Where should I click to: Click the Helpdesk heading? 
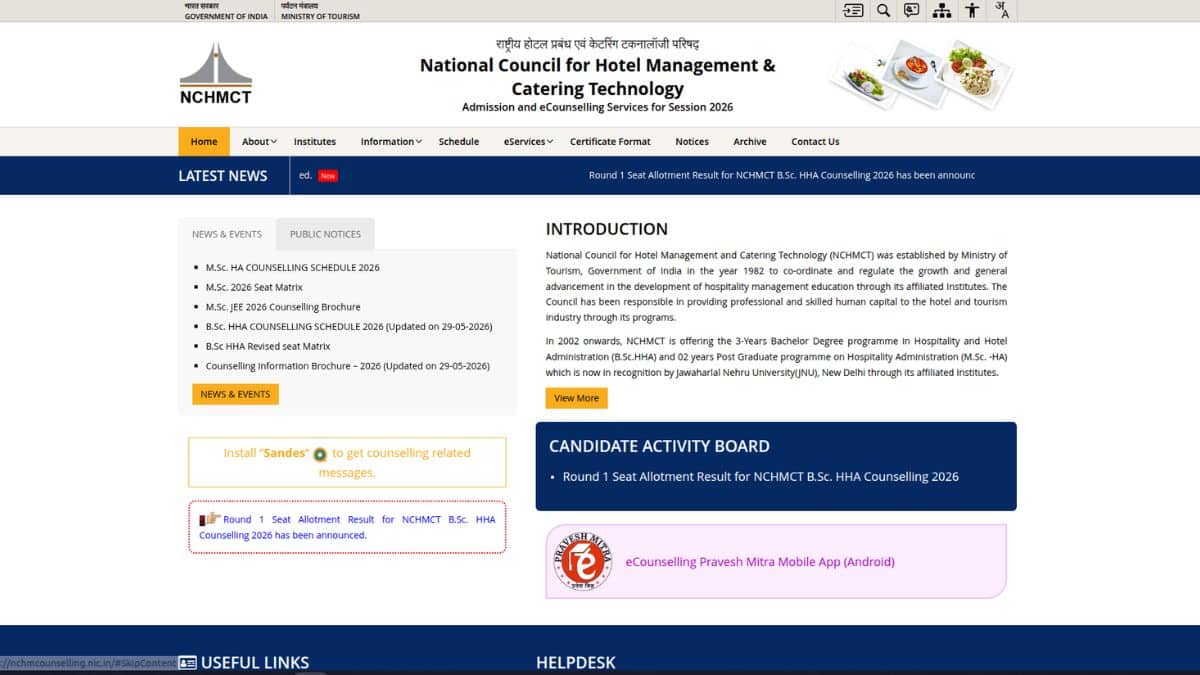pos(576,662)
